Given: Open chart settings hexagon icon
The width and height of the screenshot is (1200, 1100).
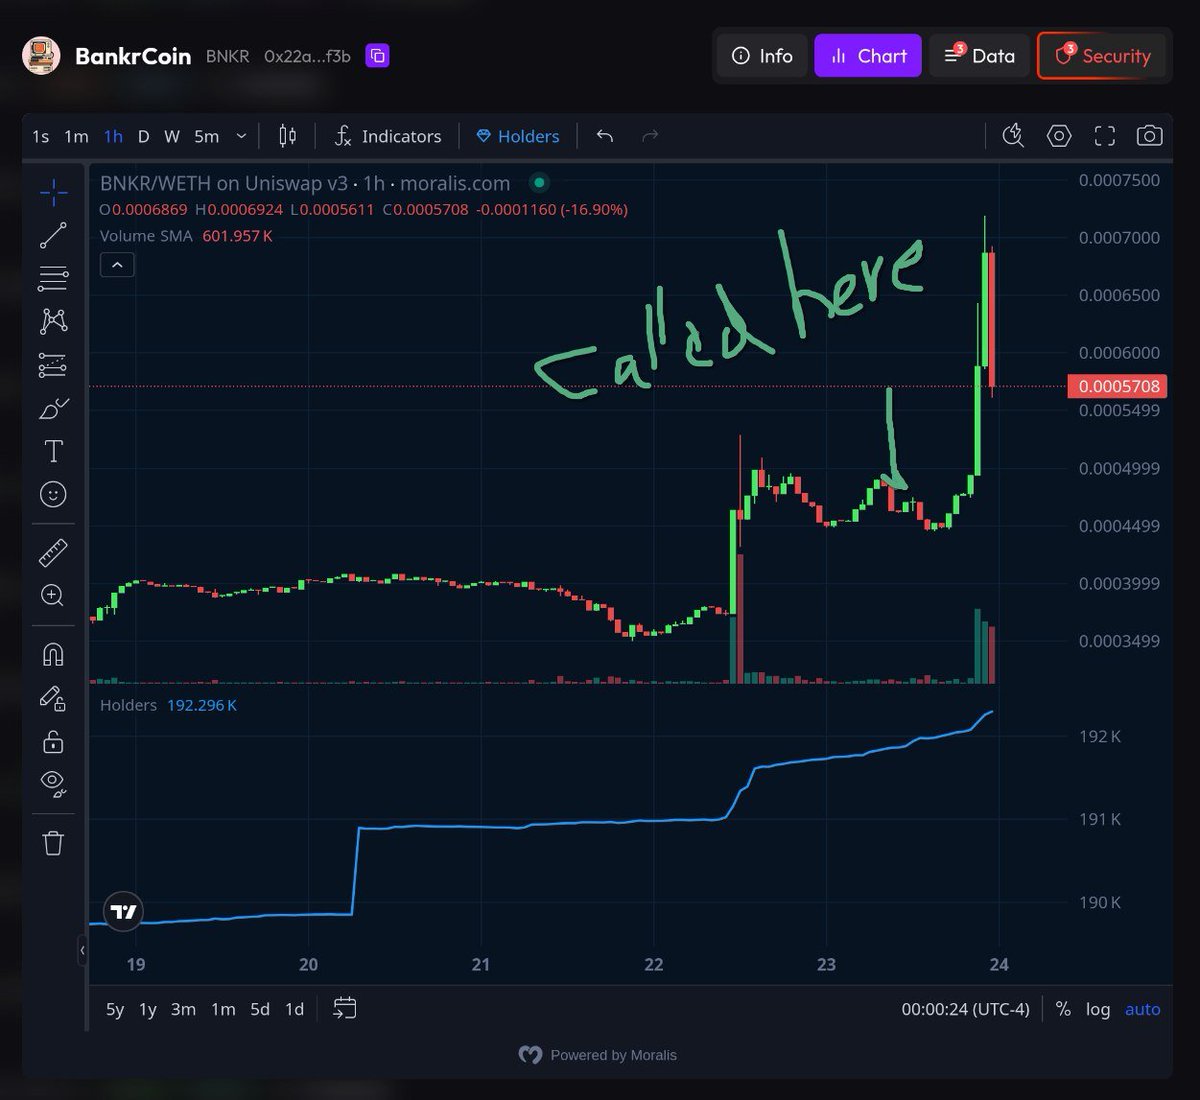Looking at the screenshot, I should pos(1059,136).
